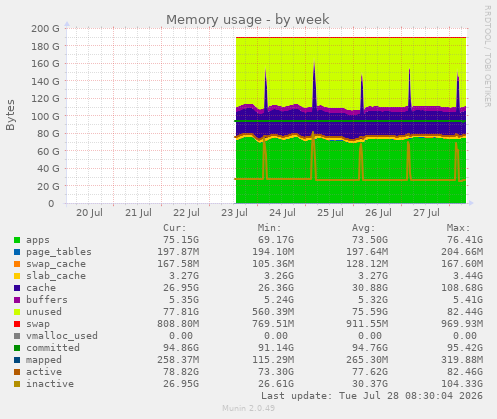Click the '20 Jul' x-axis label
Viewport: 497px width, 419px height.
(x=89, y=213)
